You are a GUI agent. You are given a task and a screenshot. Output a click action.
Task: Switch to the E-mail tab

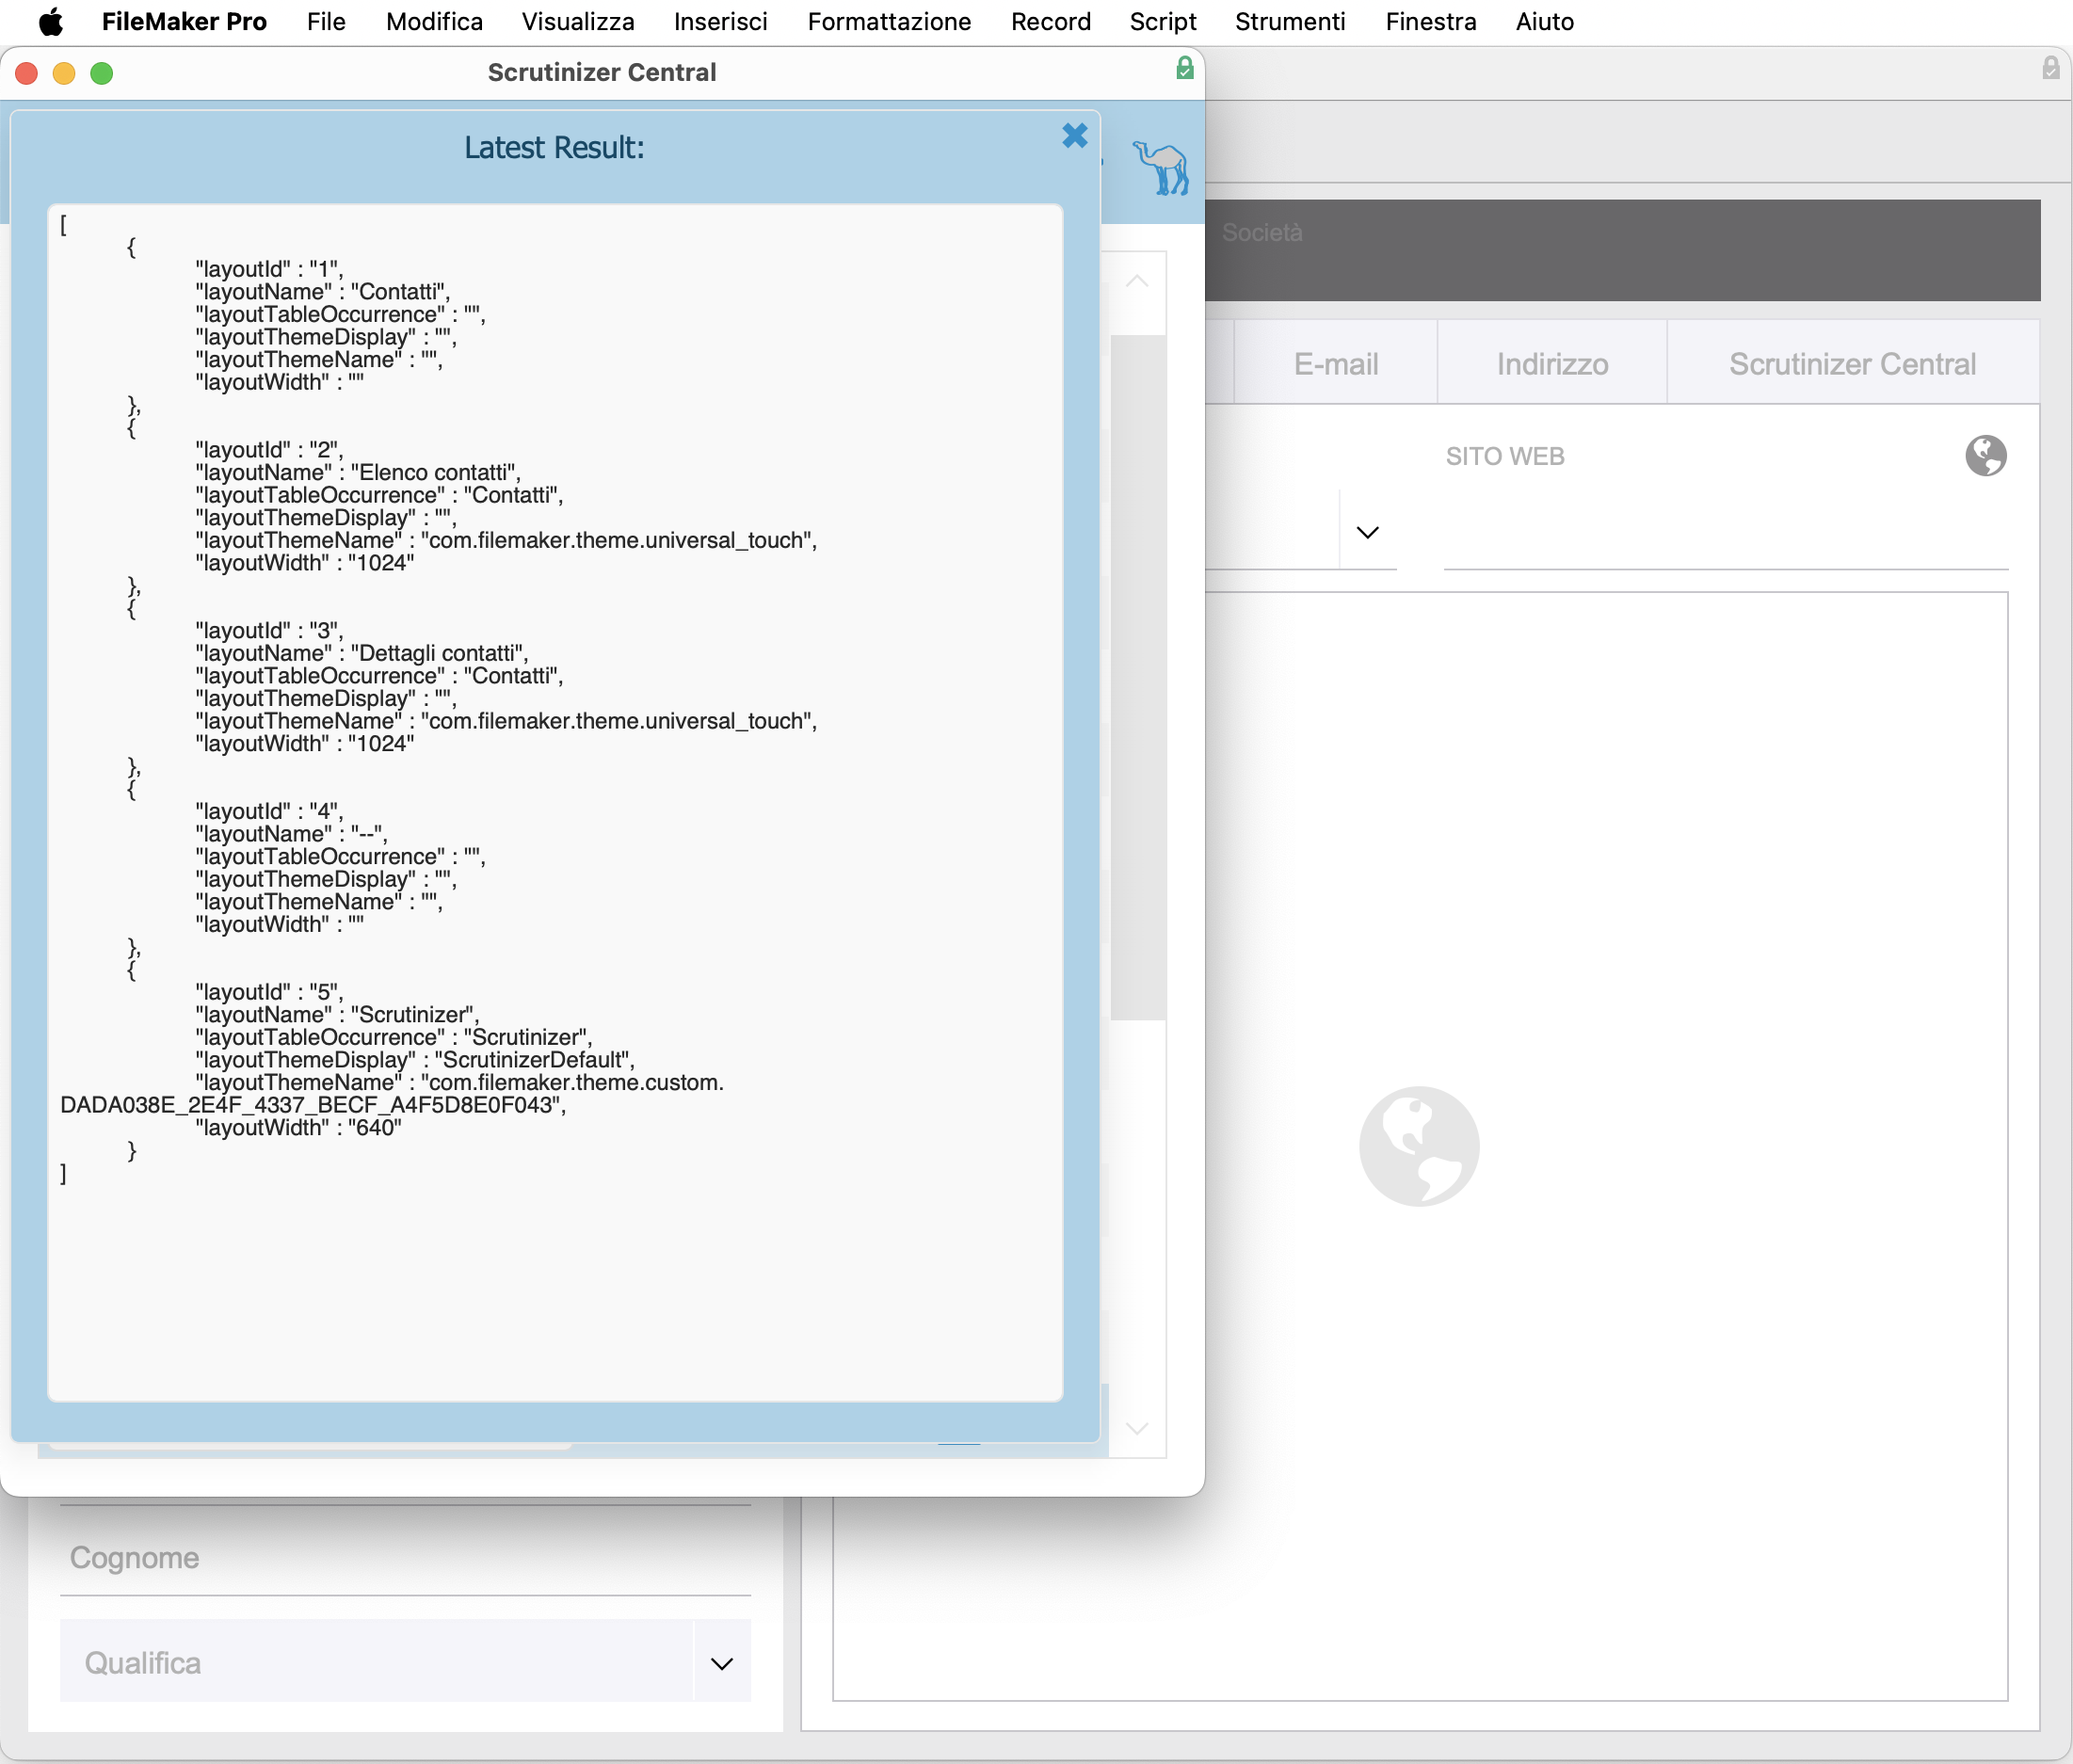1335,363
